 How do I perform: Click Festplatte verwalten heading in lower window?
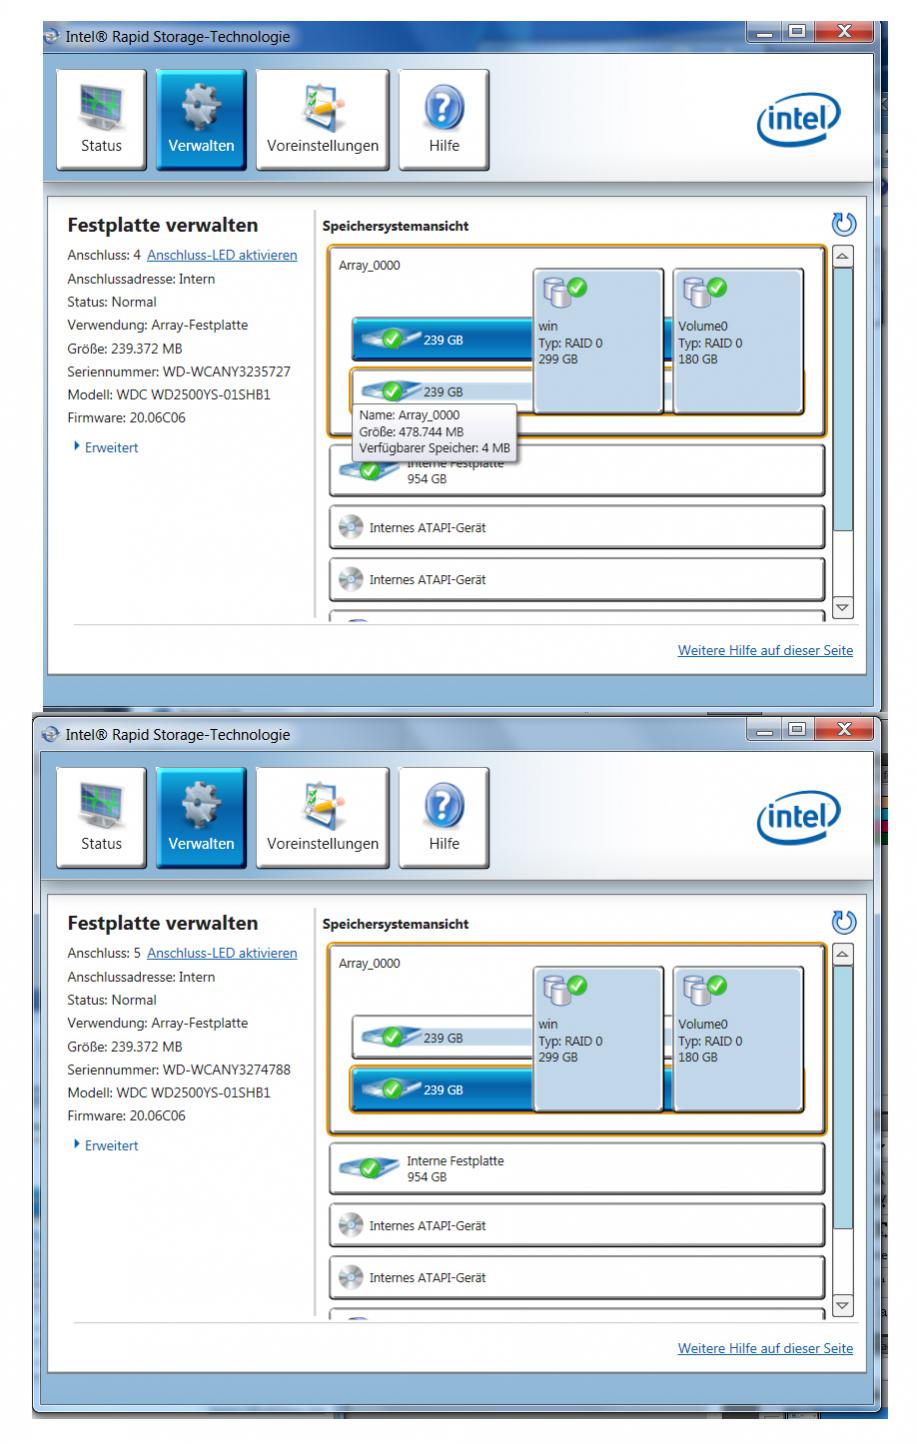coord(162,923)
